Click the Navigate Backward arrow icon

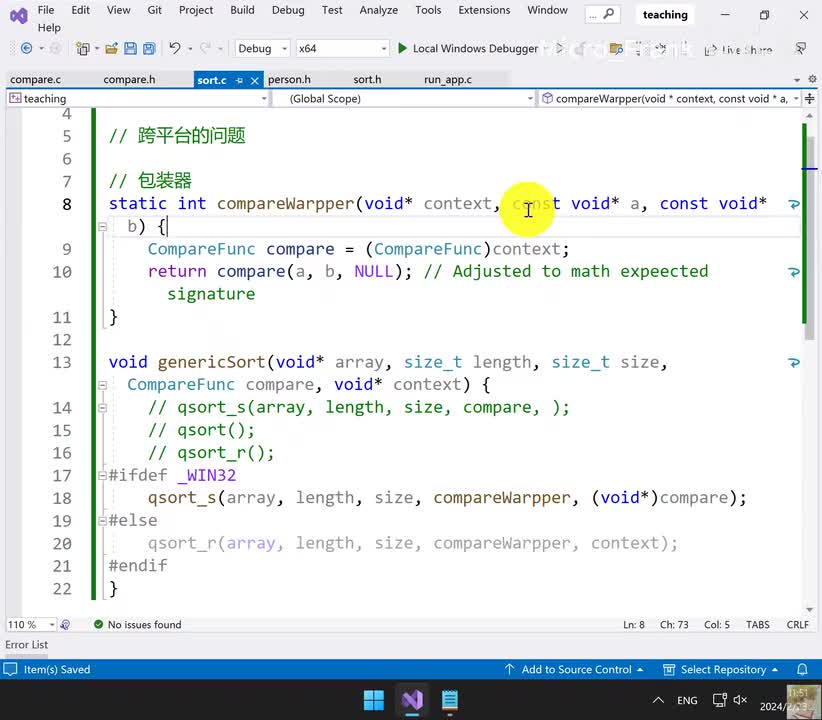click(26, 49)
